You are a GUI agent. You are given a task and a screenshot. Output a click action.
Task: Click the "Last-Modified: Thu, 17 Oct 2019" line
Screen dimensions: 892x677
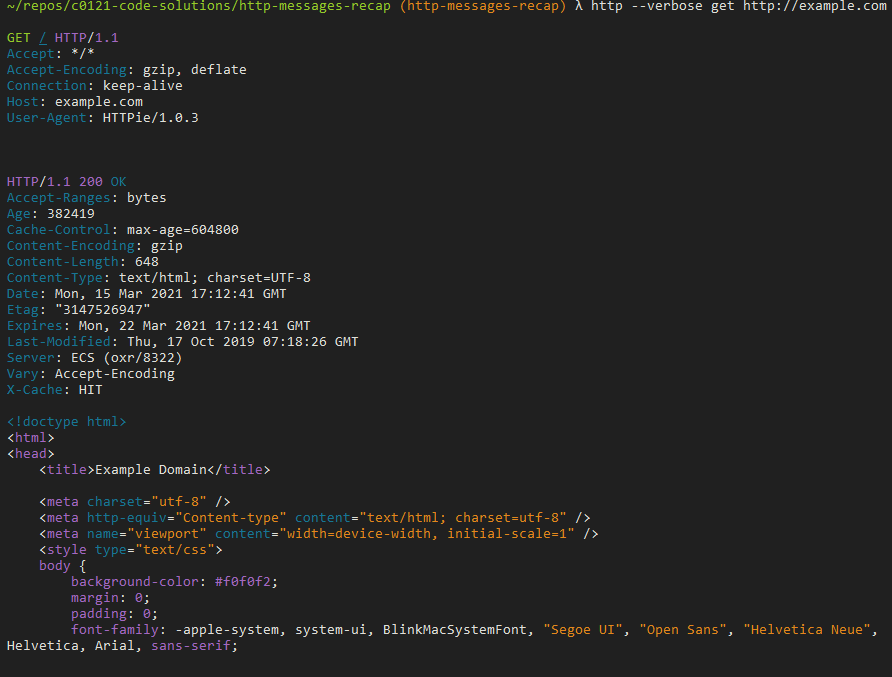coord(182,342)
